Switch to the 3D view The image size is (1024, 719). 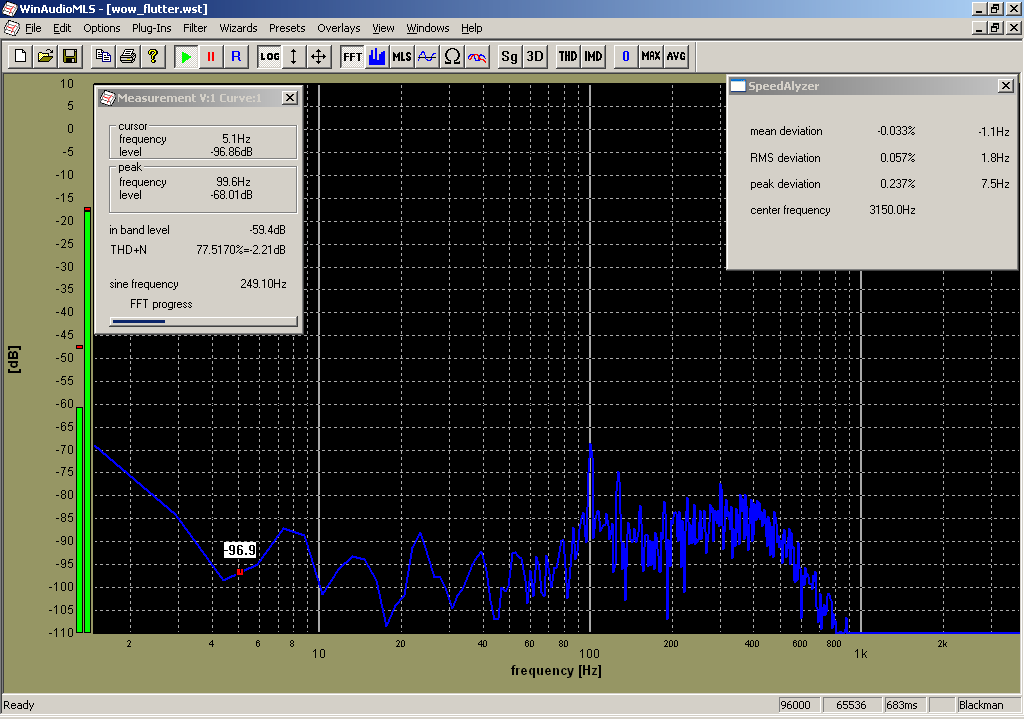[535, 57]
